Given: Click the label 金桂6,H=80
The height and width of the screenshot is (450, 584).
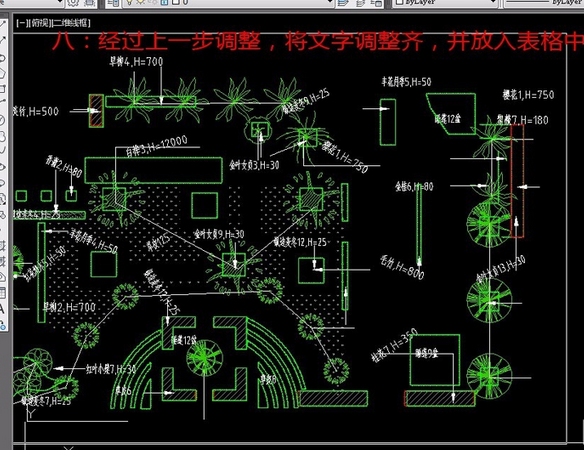Looking at the screenshot, I should tap(414, 186).
